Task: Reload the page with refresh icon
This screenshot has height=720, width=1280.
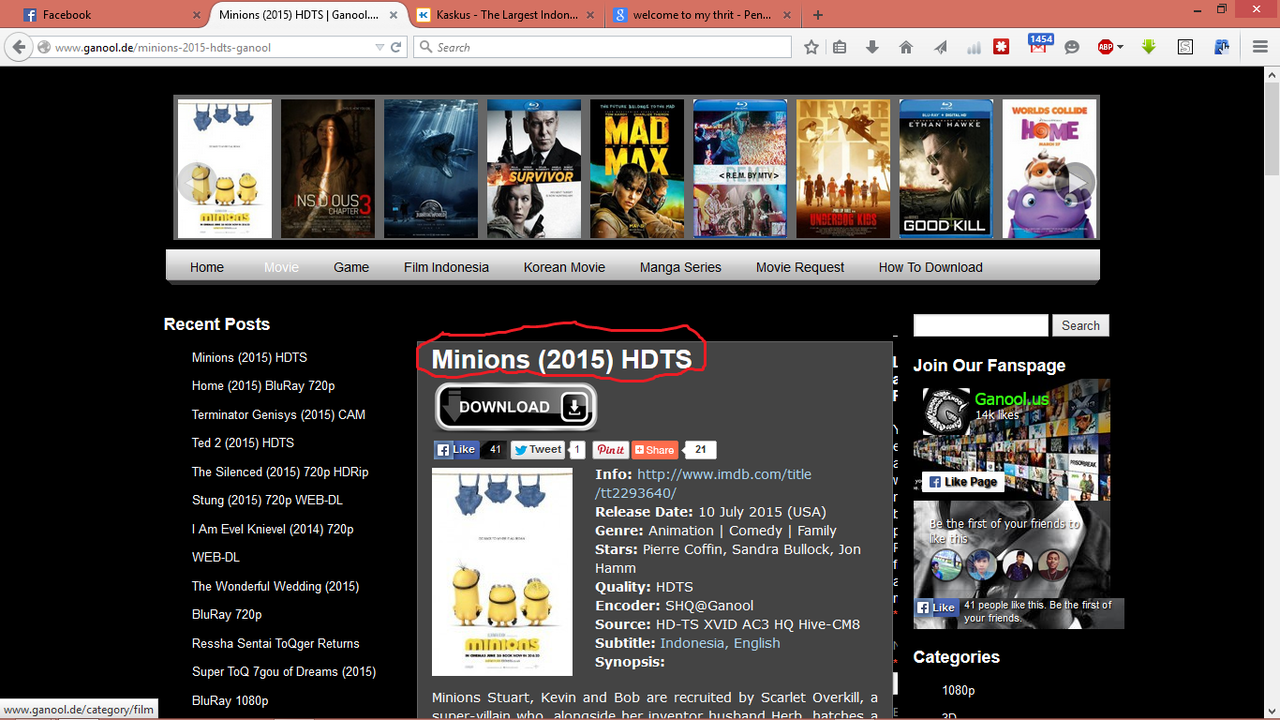Action: coord(397,47)
